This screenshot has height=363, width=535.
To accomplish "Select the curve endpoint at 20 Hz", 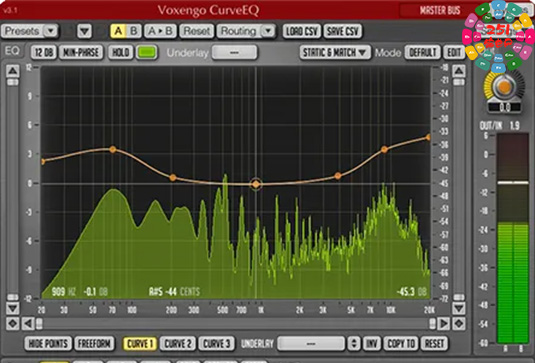I will (43, 161).
